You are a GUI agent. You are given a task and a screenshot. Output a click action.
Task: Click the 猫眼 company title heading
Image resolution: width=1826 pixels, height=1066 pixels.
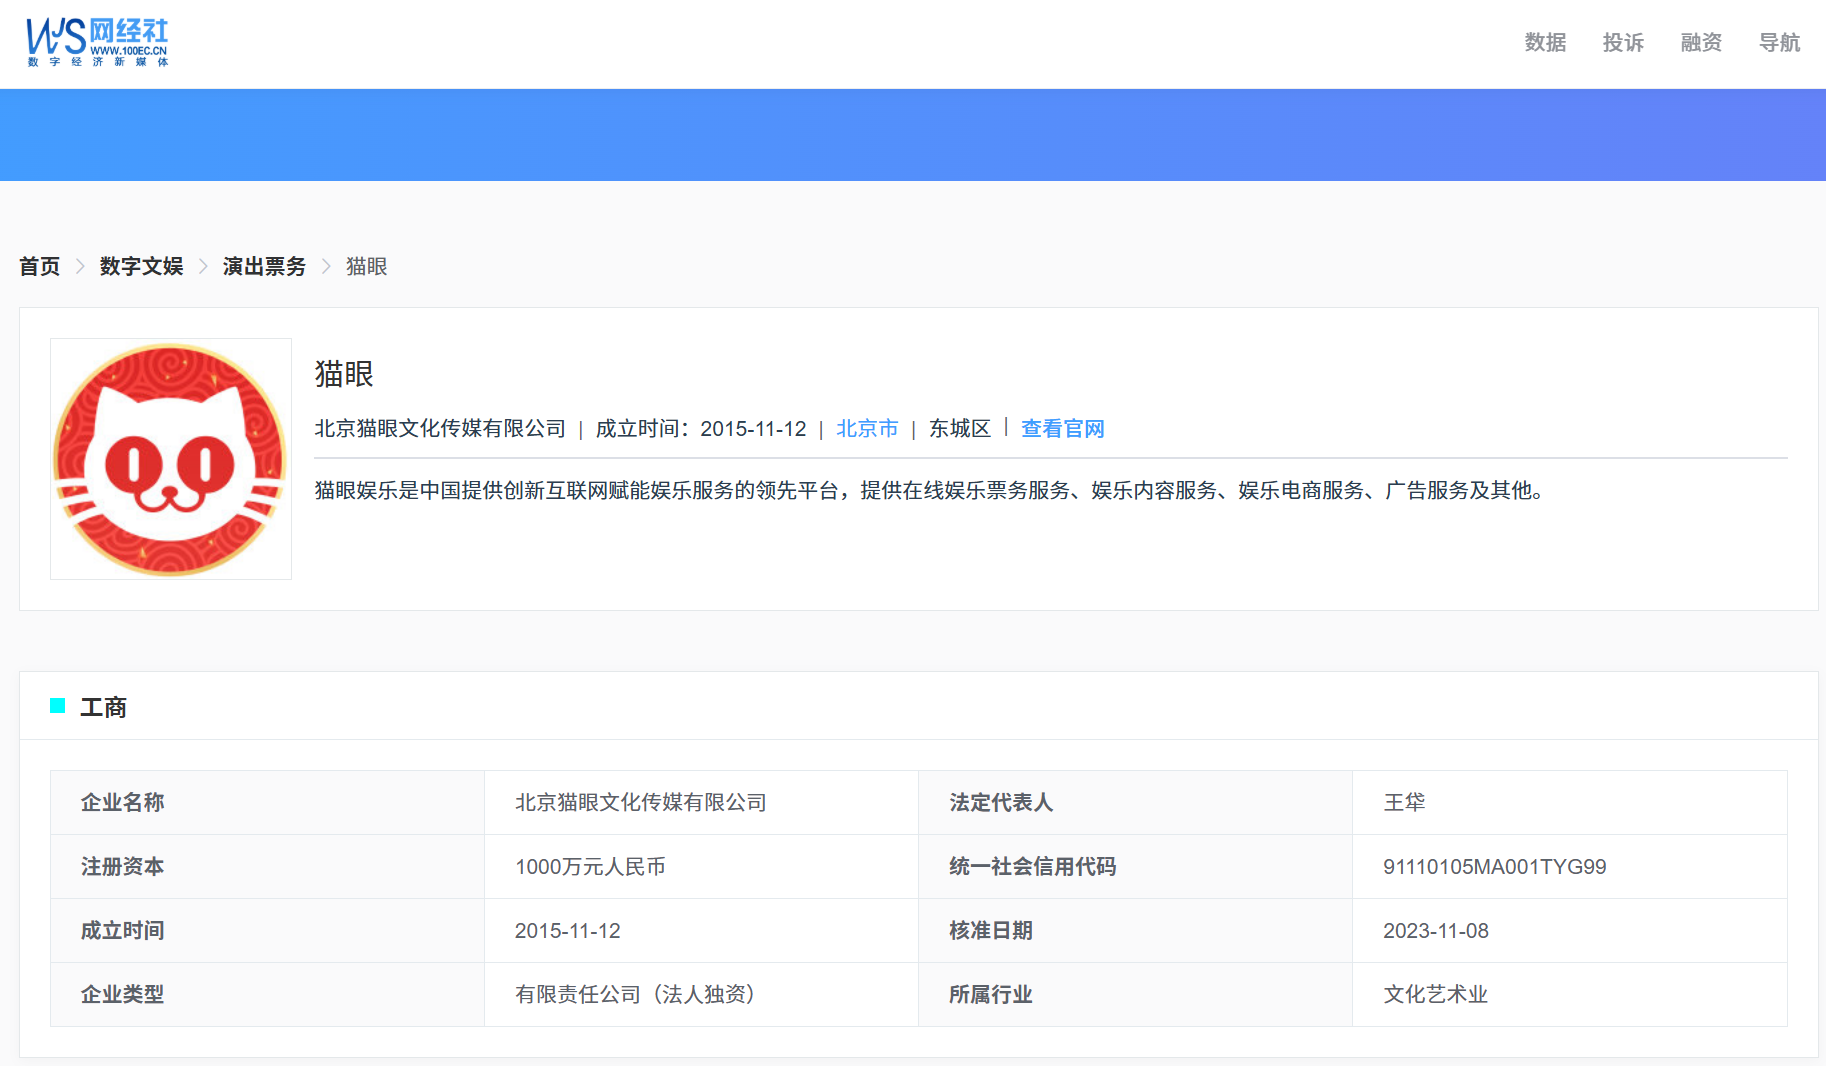344,374
